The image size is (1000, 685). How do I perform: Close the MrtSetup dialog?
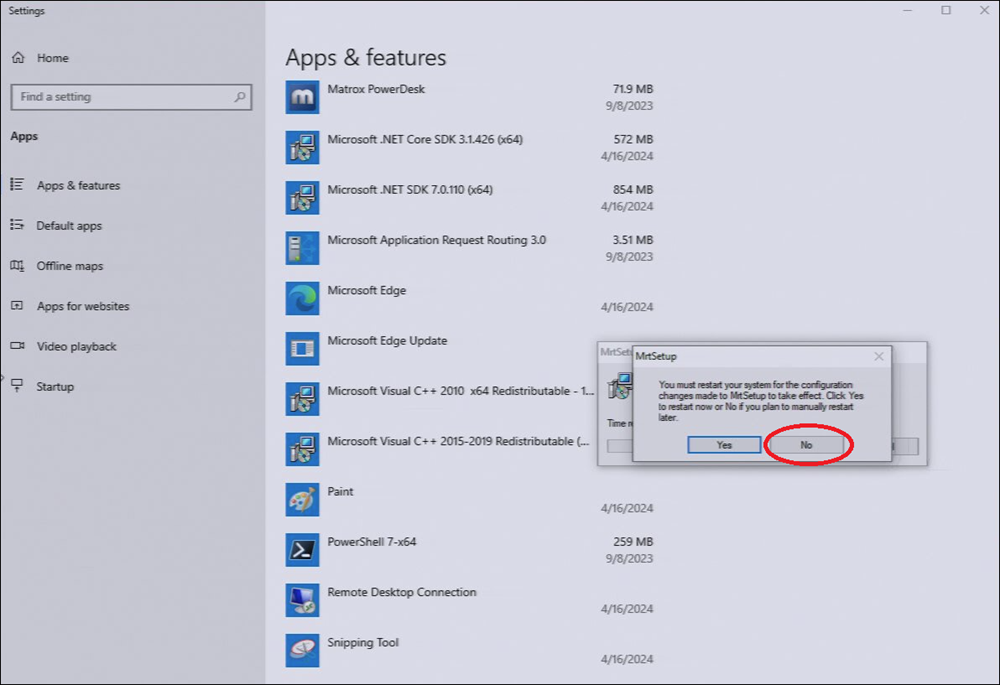pyautogui.click(x=878, y=356)
